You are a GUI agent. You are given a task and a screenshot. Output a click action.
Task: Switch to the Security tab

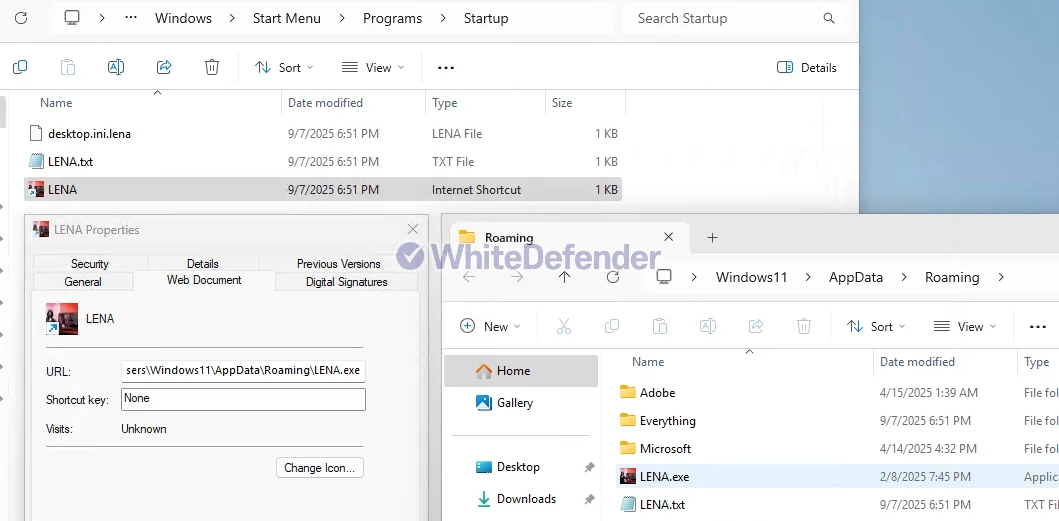pos(90,264)
